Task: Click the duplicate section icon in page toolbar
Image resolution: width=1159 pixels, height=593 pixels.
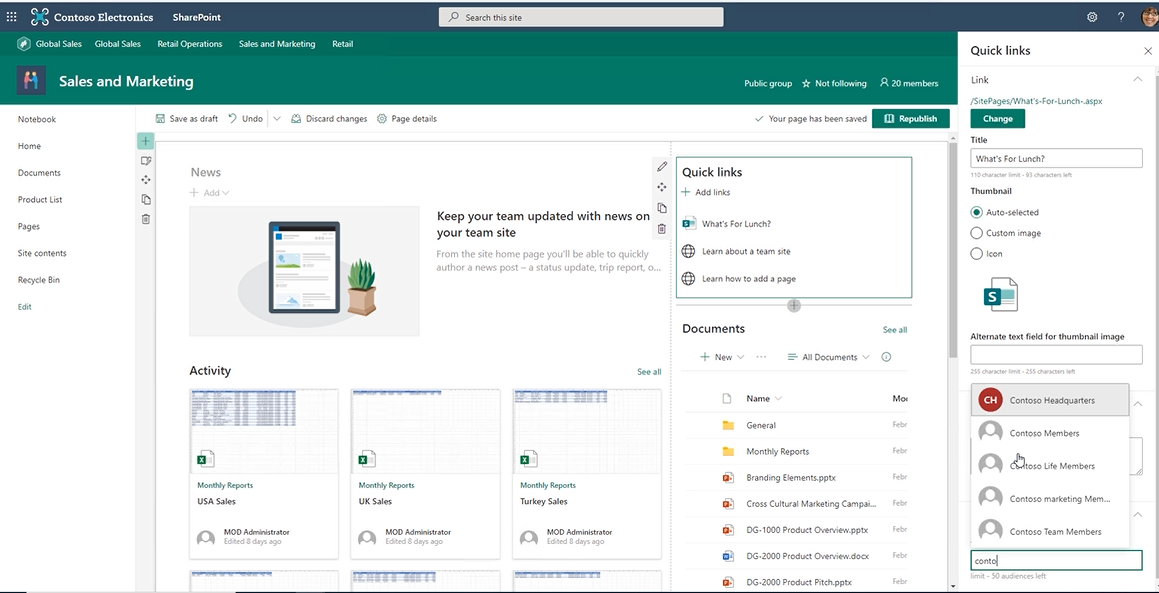Action: point(146,199)
